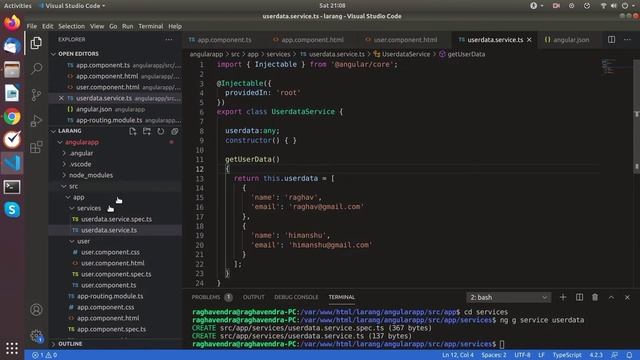640x360 pixels.
Task: Collapse the services folder
Action: pyautogui.click(x=89, y=208)
